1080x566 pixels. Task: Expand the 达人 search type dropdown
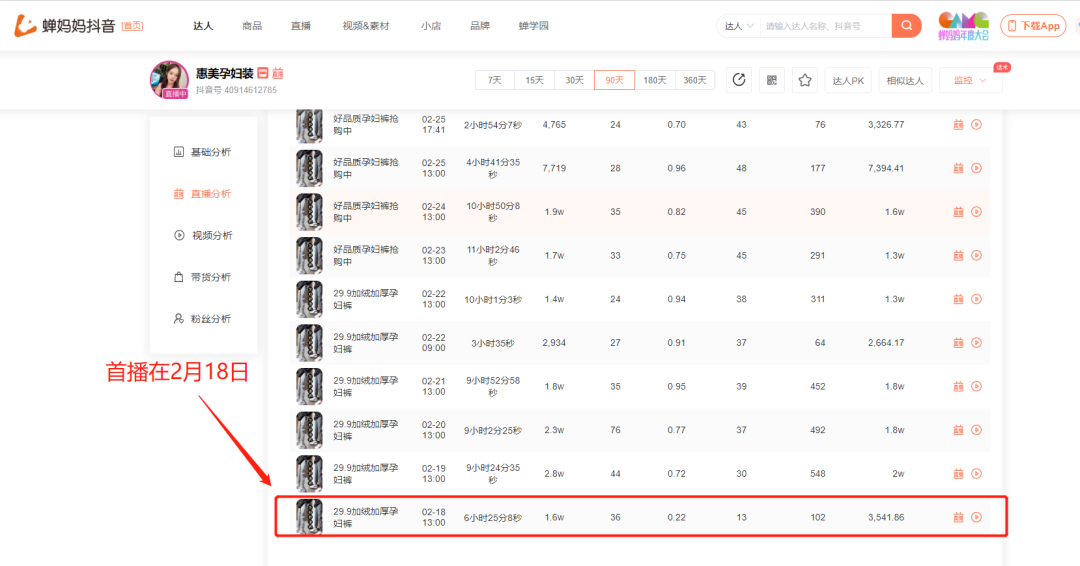[x=738, y=26]
